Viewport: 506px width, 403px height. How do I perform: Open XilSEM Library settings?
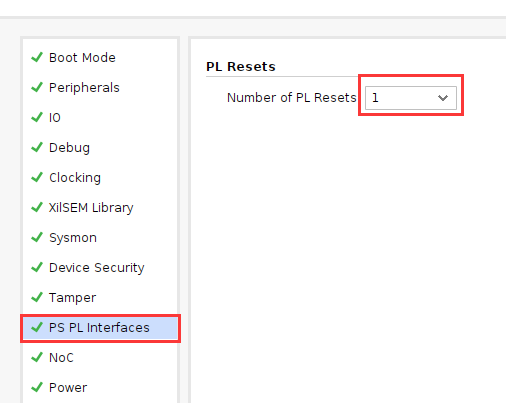coord(100,208)
